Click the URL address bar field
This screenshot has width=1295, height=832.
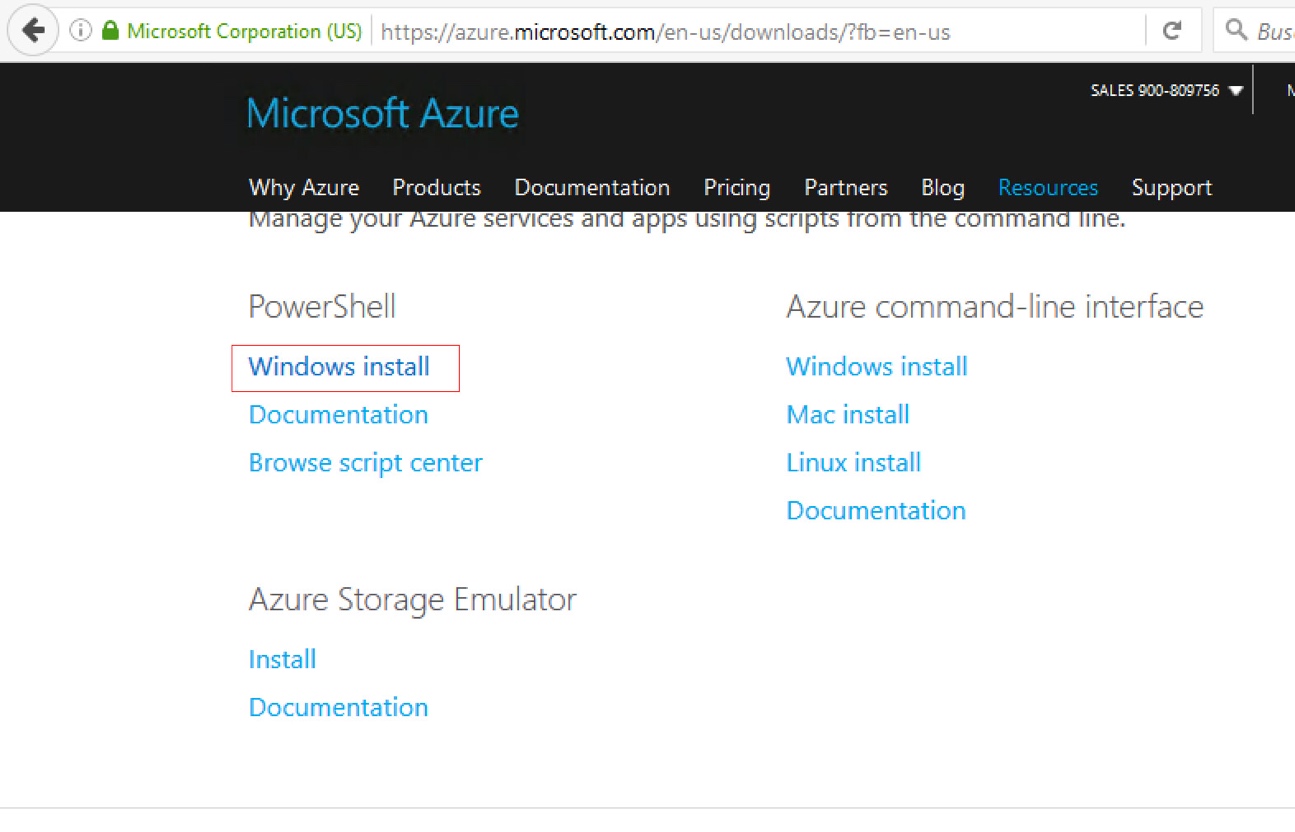760,32
